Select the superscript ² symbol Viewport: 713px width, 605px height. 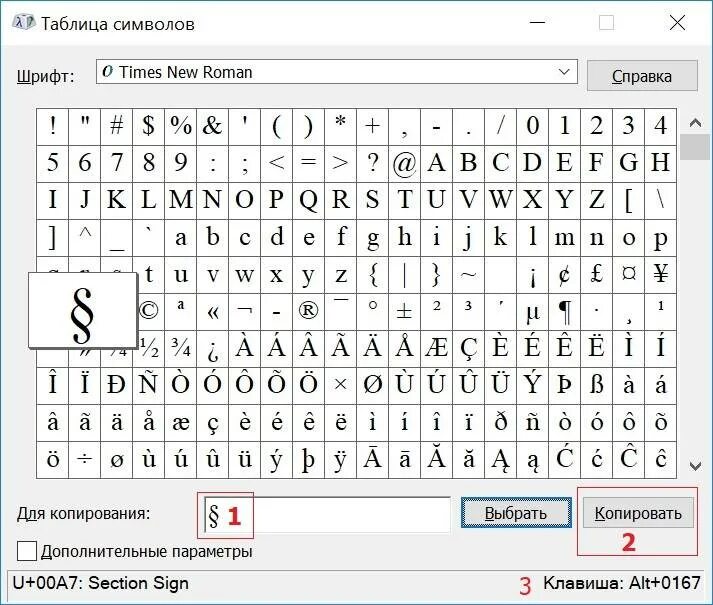pos(437,312)
